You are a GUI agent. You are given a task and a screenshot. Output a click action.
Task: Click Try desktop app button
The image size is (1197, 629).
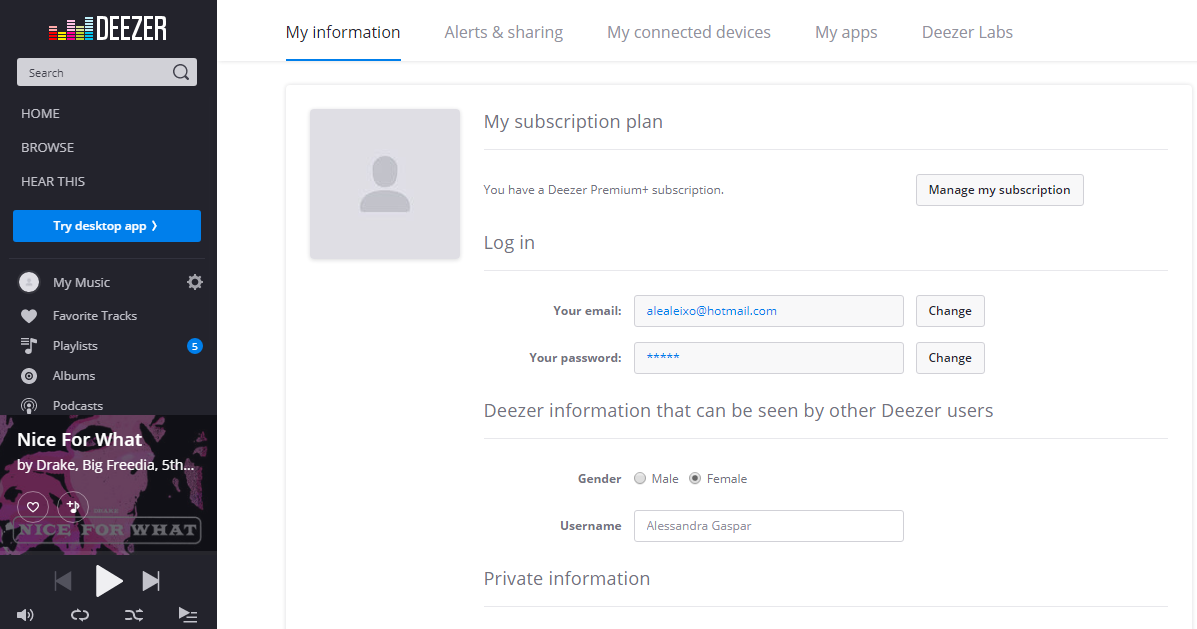pos(107,226)
